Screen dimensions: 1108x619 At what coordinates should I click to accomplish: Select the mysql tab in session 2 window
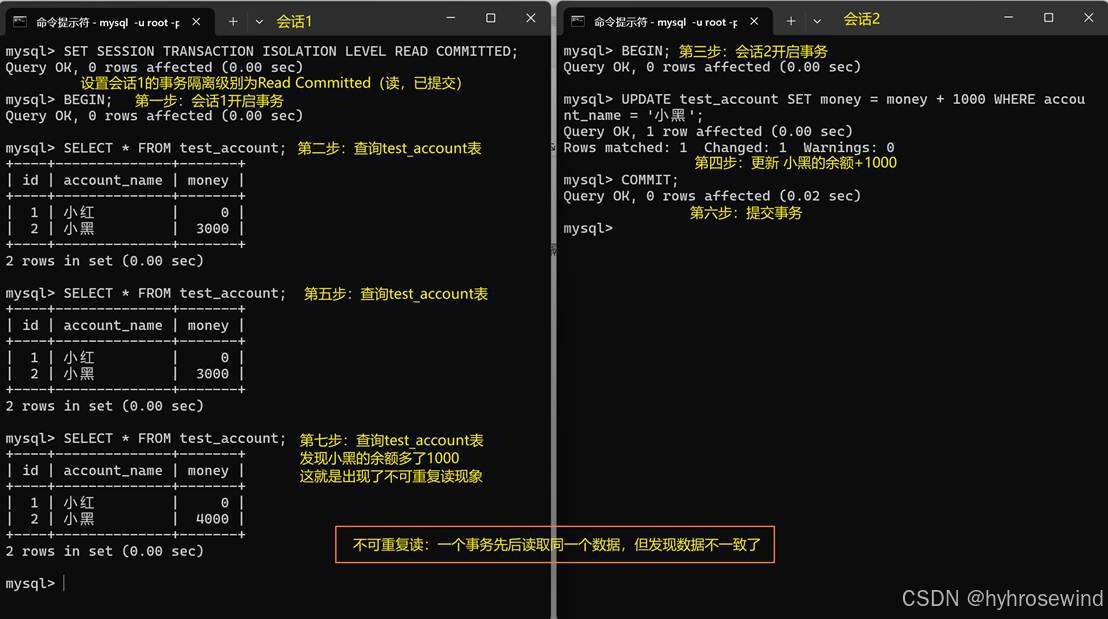tap(666, 22)
